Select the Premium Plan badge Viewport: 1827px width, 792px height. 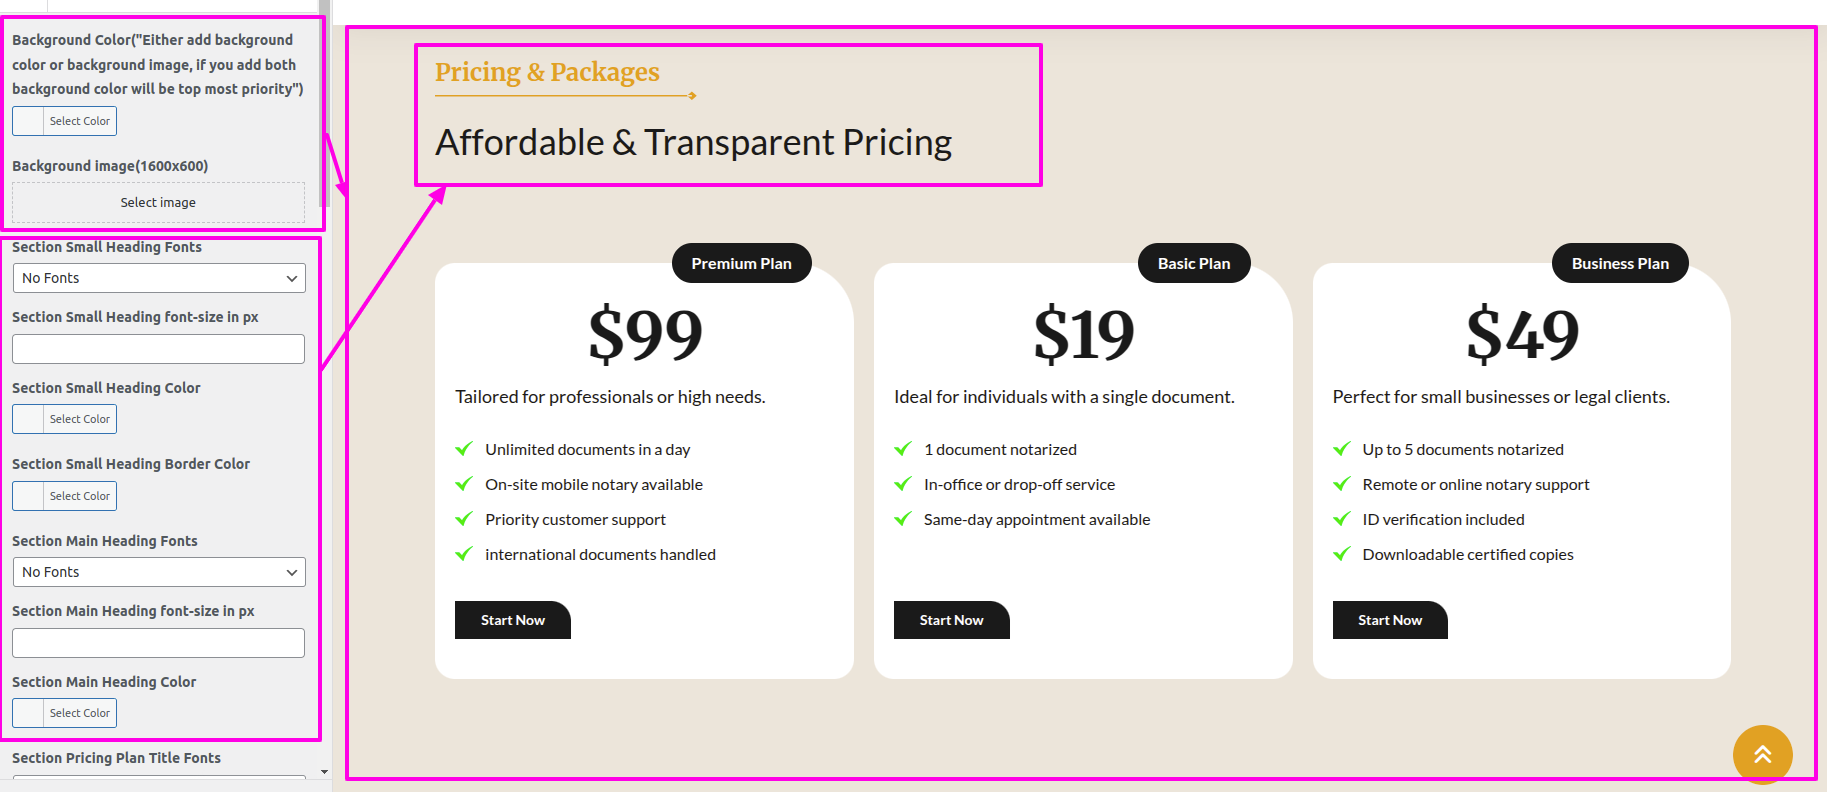(741, 263)
